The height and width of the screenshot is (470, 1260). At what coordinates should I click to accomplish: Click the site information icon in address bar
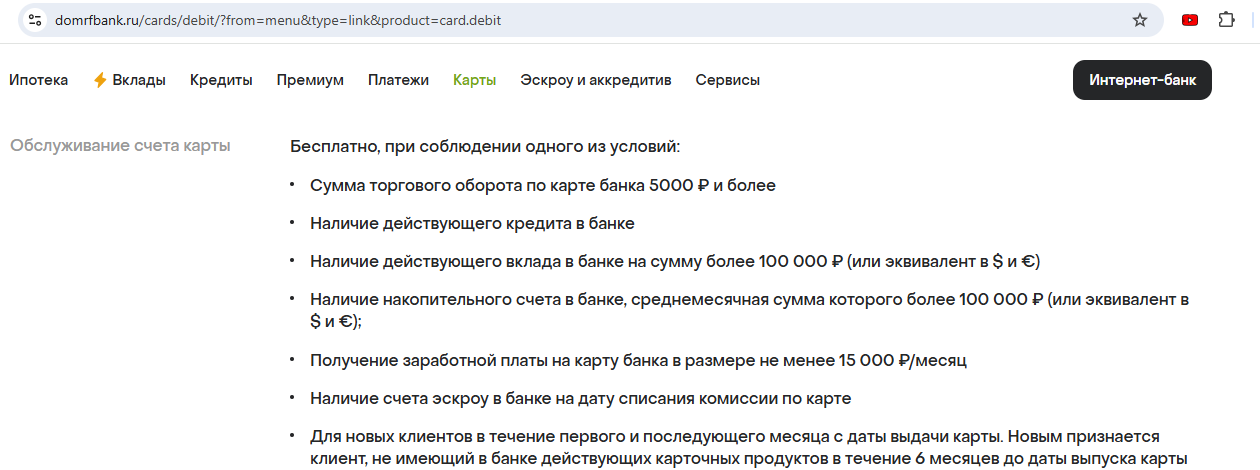click(x=33, y=20)
